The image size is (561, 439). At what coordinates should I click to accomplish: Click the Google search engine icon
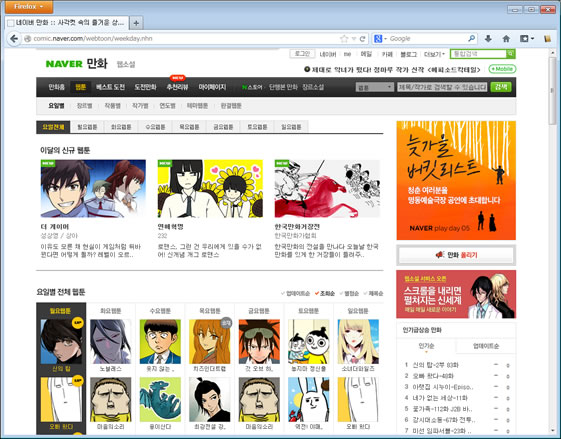(x=378, y=39)
